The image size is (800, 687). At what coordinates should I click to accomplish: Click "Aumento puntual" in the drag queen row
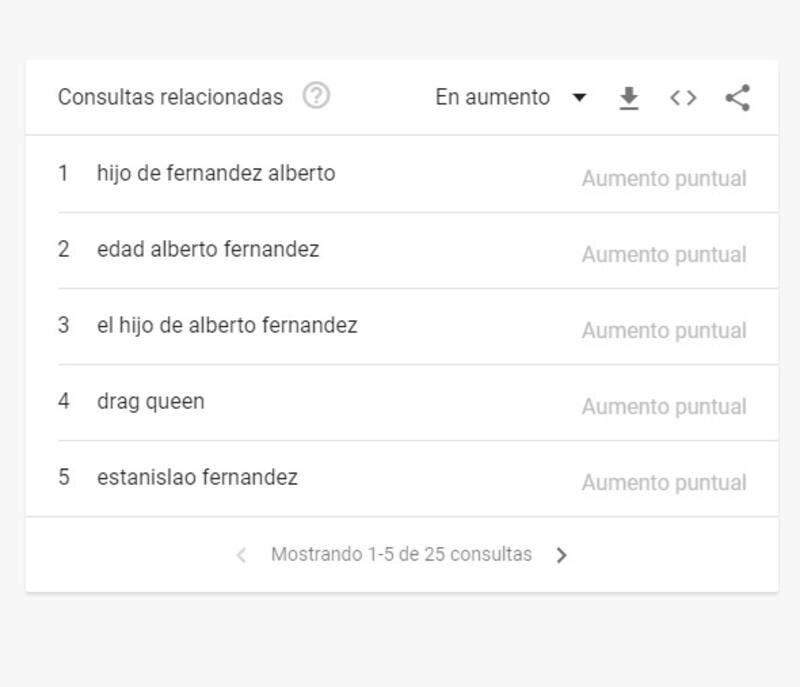click(664, 407)
